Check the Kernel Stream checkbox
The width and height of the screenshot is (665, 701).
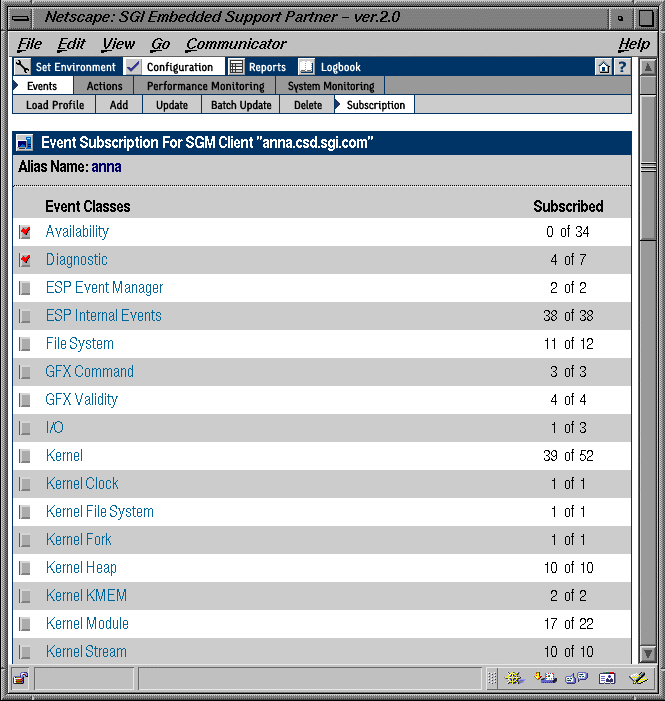click(25, 652)
